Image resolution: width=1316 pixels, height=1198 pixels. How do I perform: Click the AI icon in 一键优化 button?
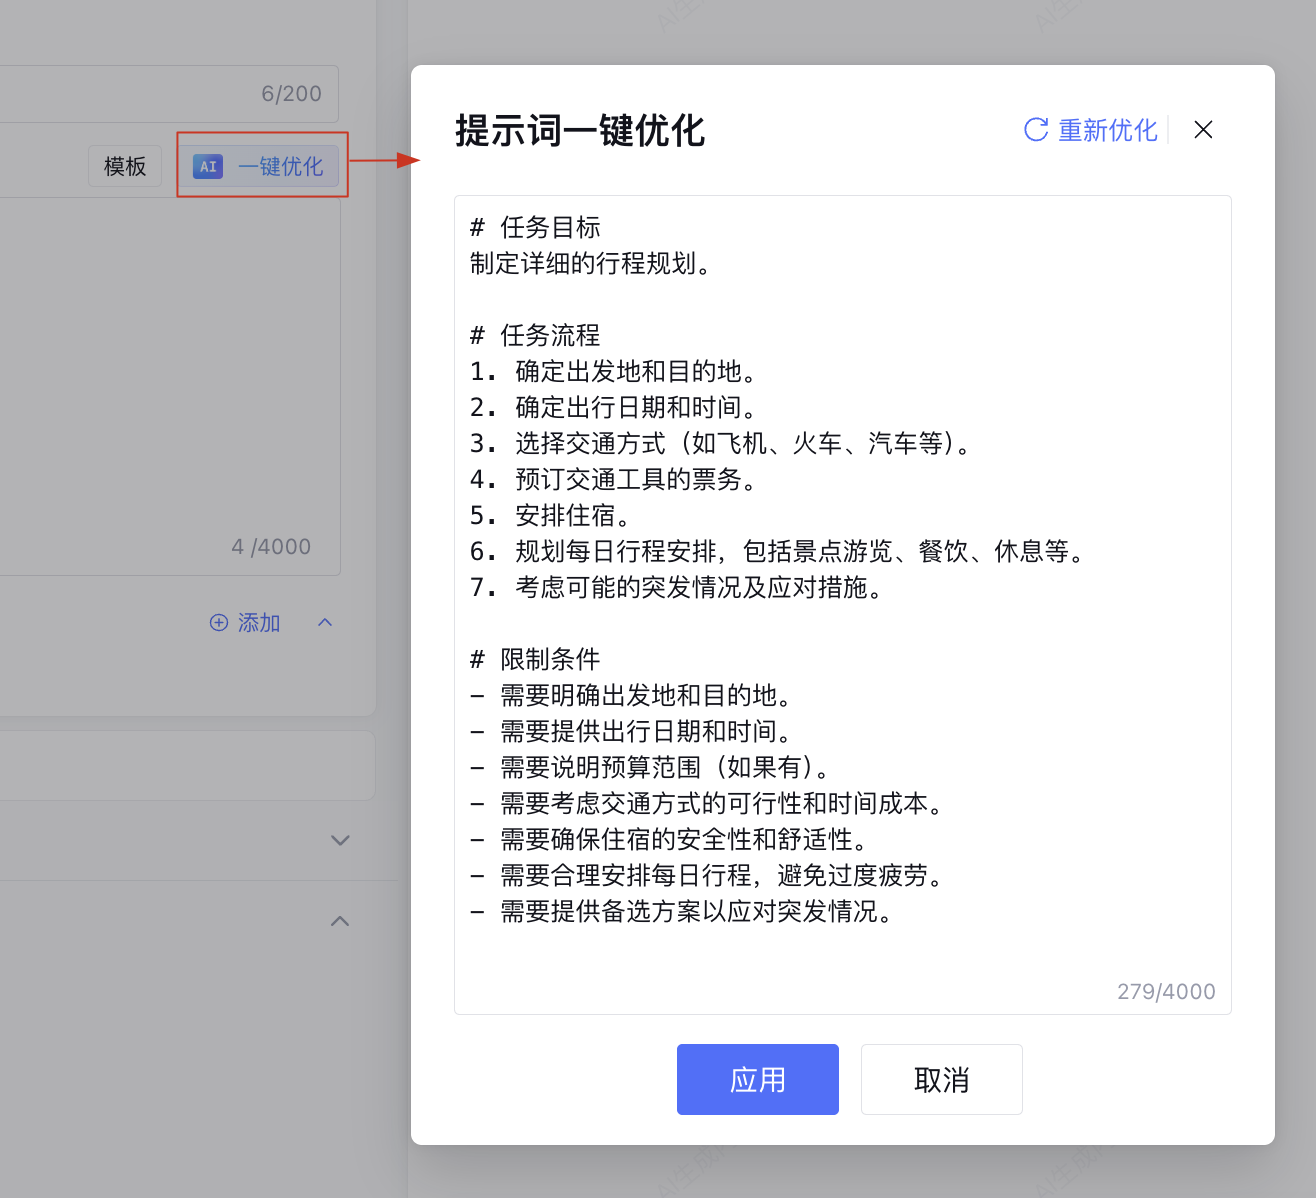[x=208, y=166]
